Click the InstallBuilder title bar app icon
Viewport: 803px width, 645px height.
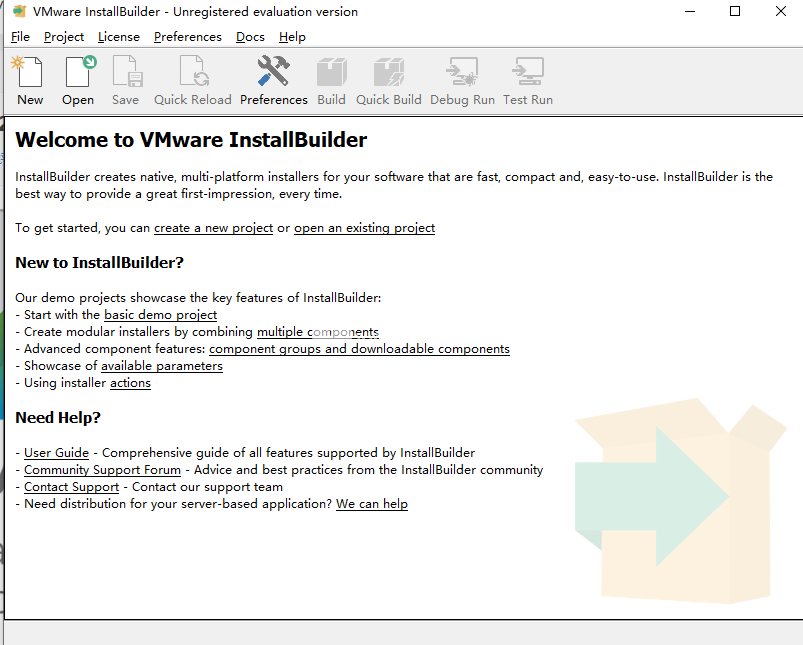point(19,11)
